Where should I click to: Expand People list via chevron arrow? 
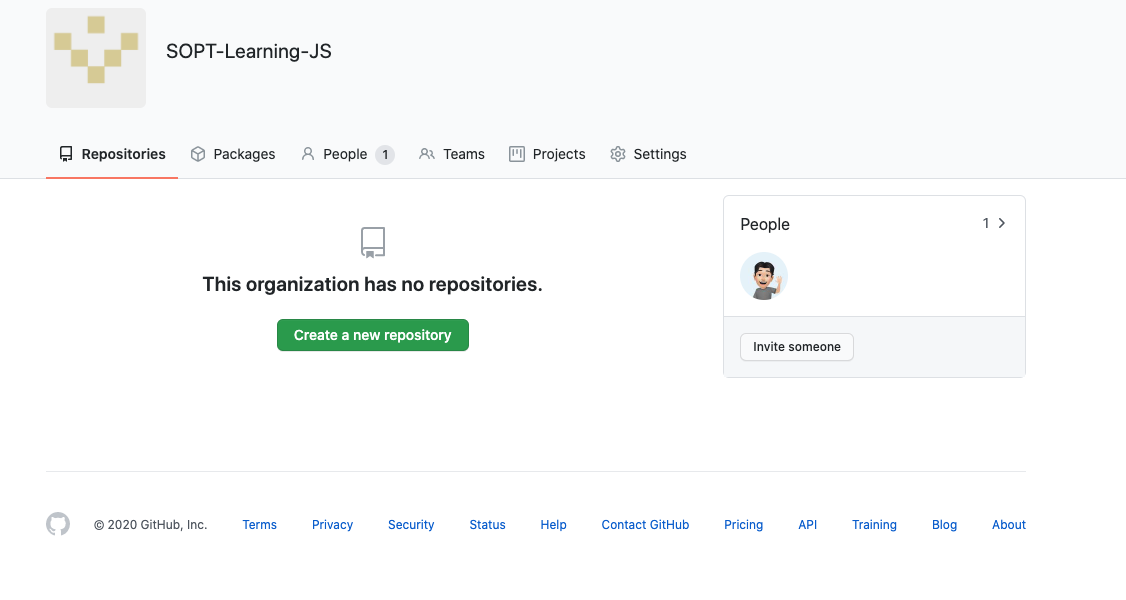coord(1002,223)
